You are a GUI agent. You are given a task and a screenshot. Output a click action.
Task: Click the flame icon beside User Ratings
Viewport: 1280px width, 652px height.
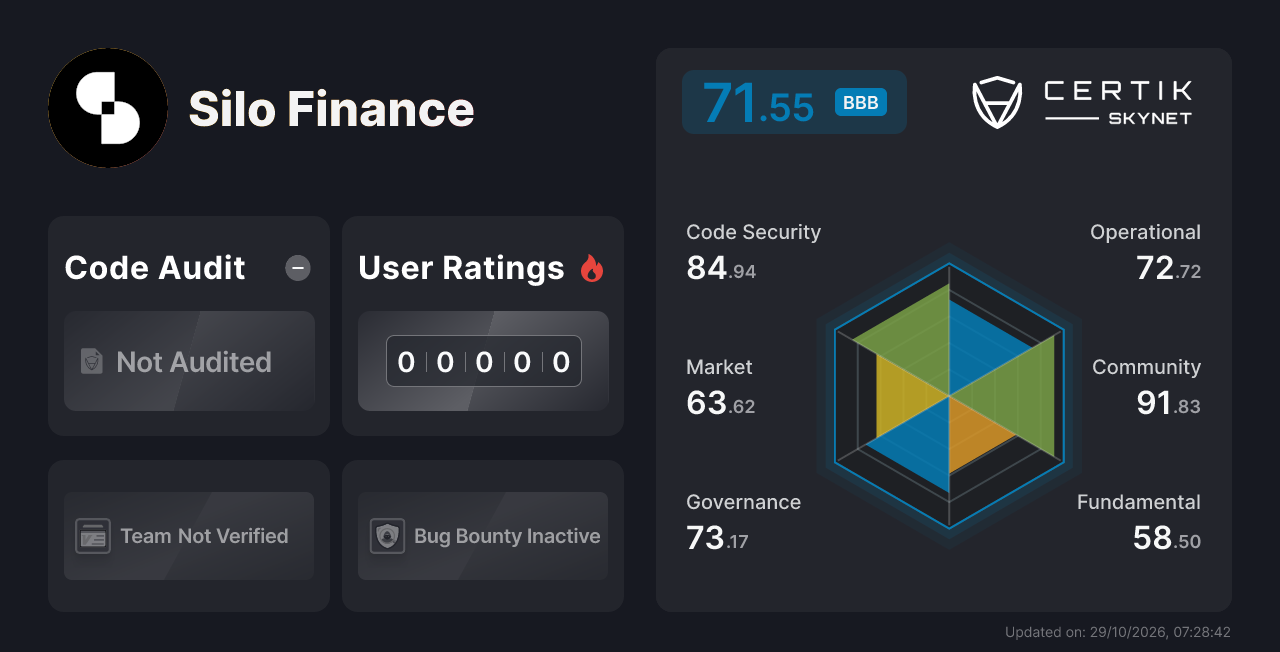point(592,268)
